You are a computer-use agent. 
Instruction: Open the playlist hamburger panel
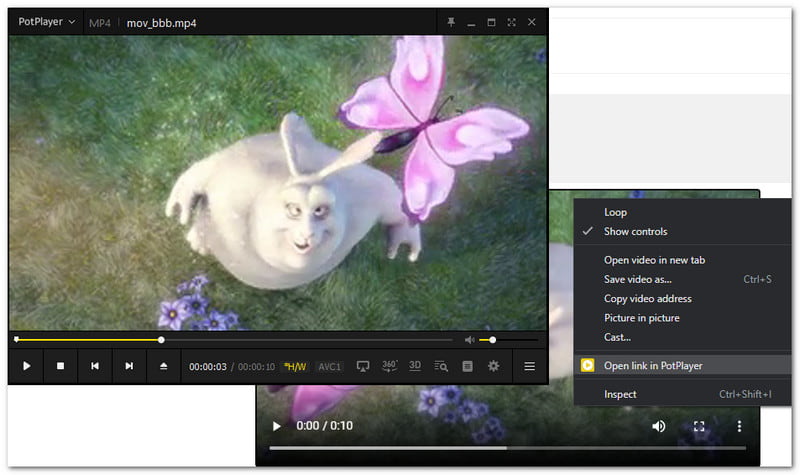(530, 366)
